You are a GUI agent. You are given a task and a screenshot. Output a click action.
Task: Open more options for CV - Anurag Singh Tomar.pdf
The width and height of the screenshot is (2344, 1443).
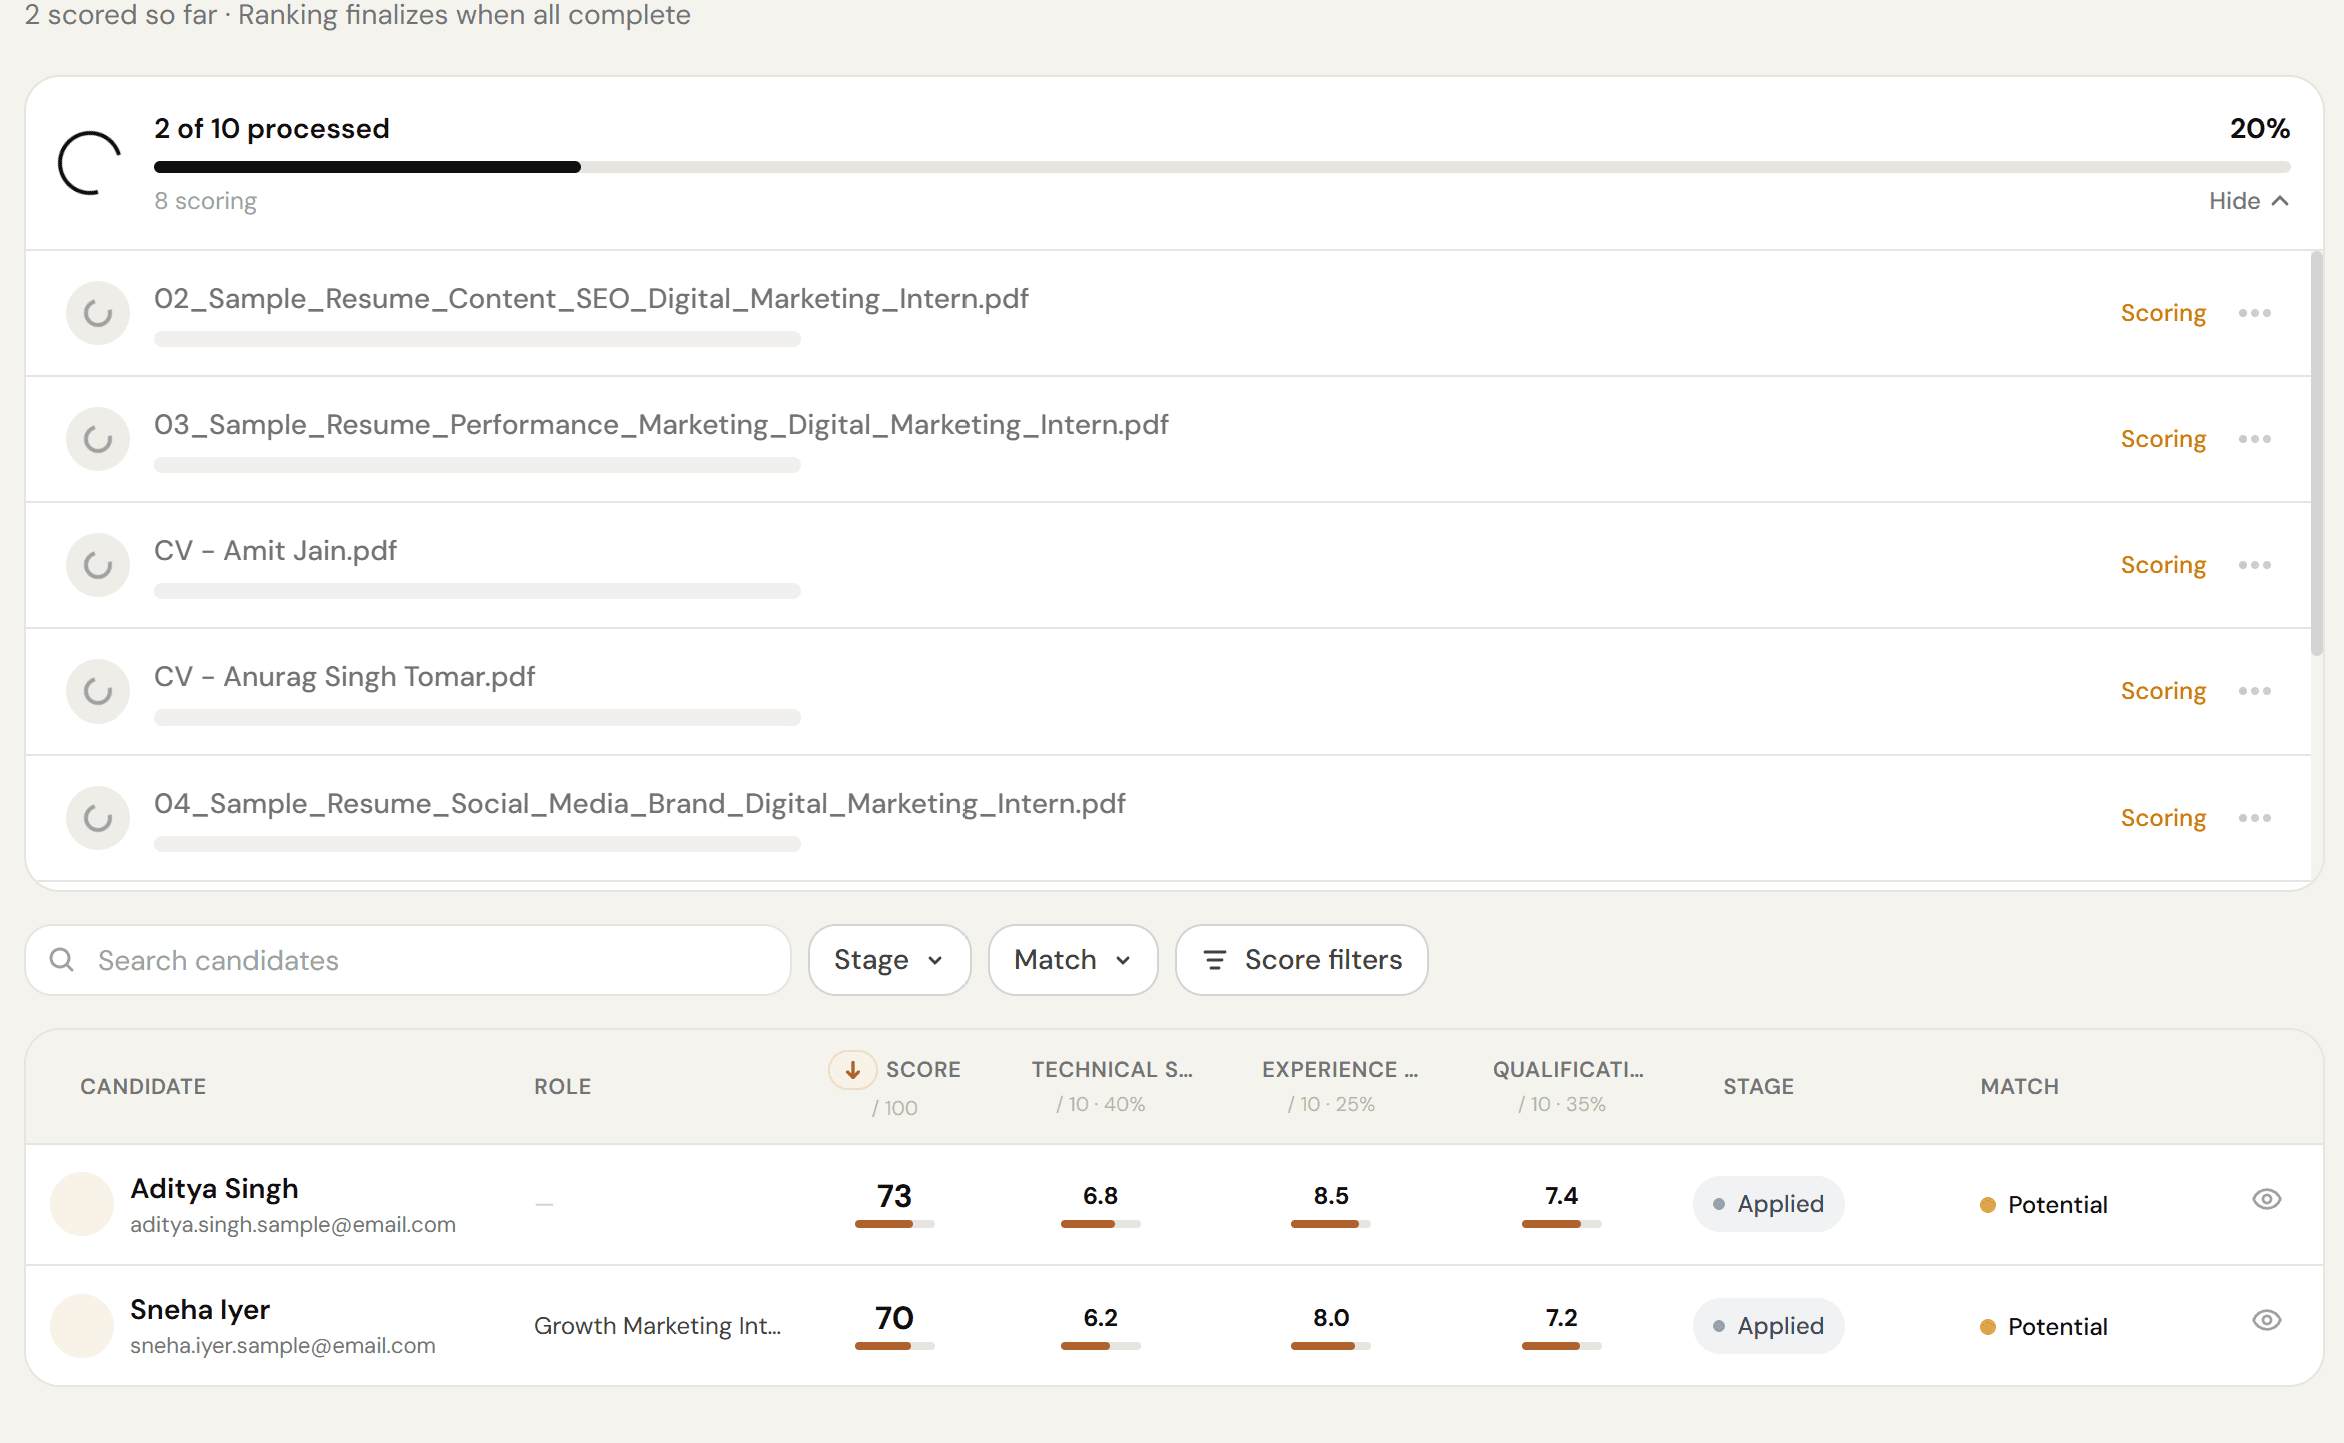coord(2254,691)
